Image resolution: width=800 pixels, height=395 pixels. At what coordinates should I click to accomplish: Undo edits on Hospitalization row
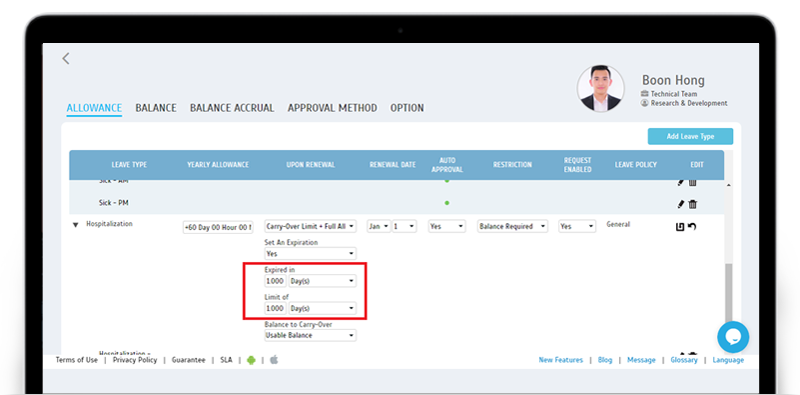pos(692,226)
